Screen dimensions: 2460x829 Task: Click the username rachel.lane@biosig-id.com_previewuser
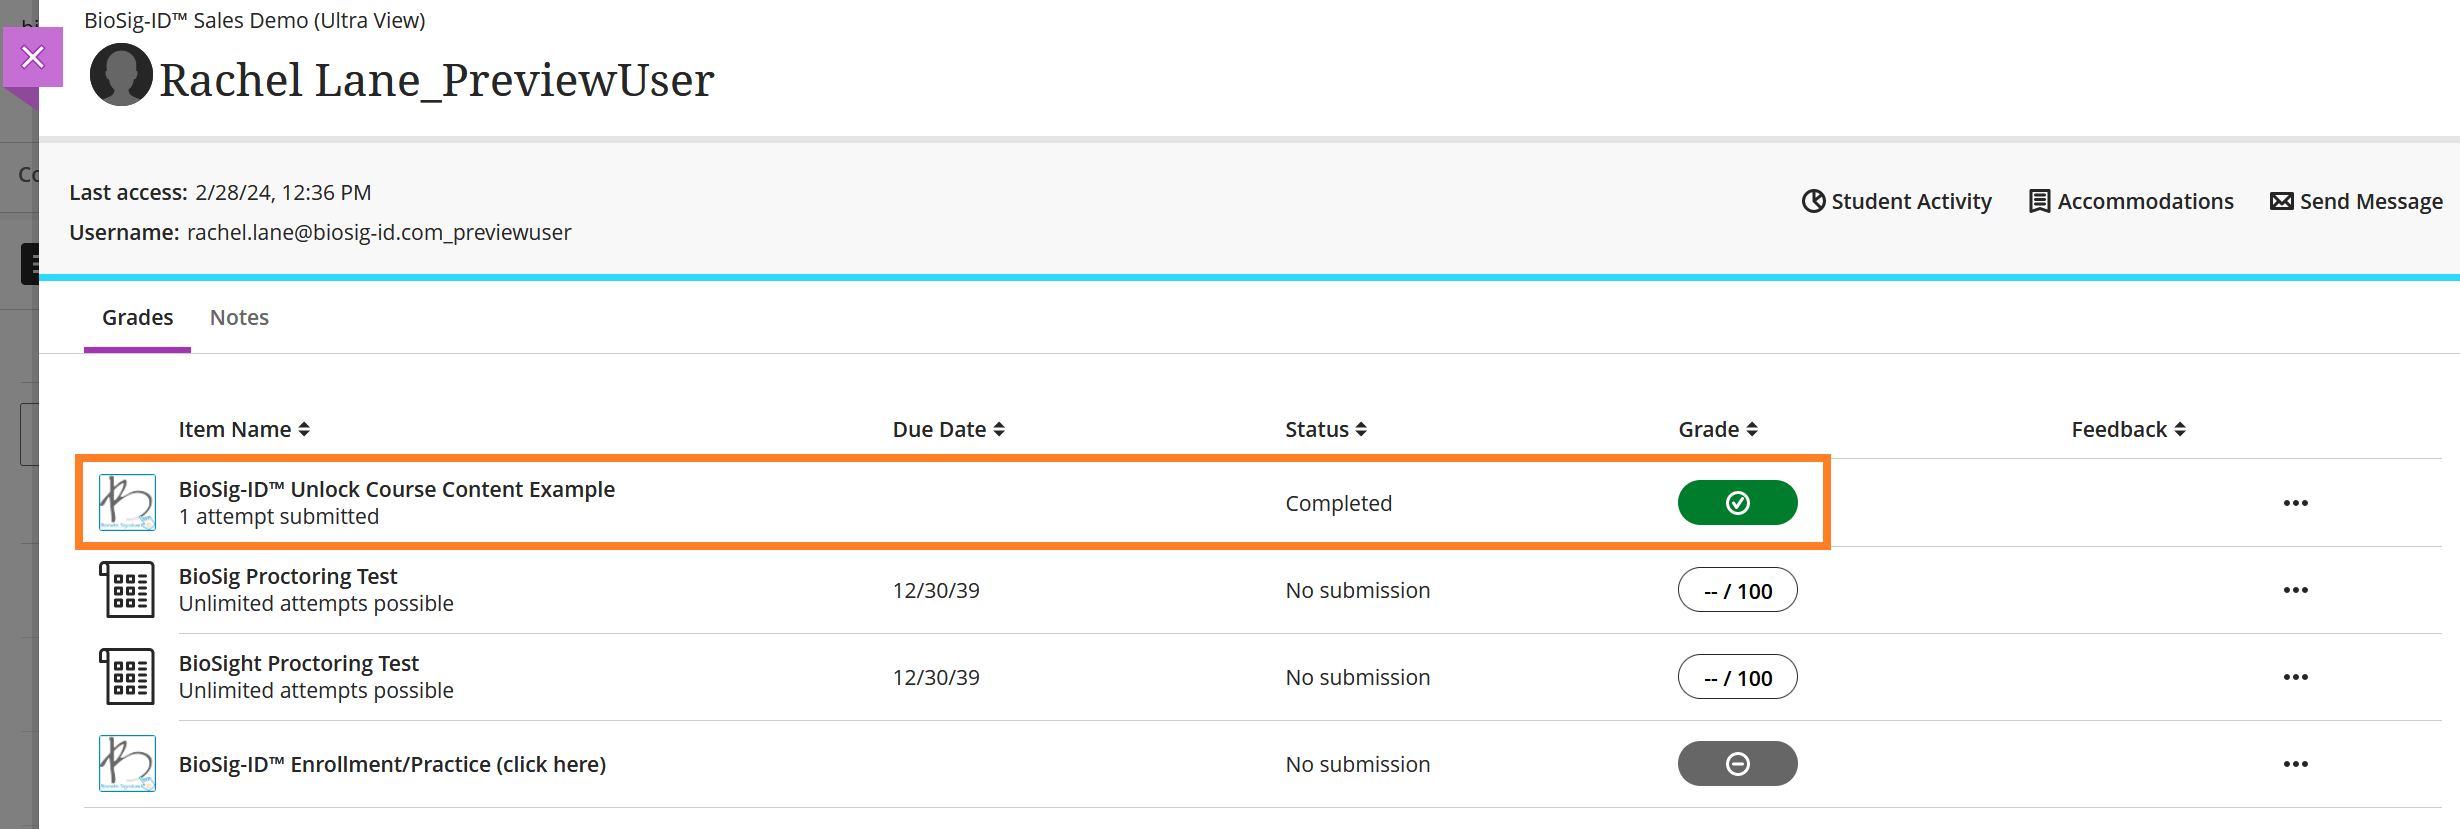click(379, 232)
